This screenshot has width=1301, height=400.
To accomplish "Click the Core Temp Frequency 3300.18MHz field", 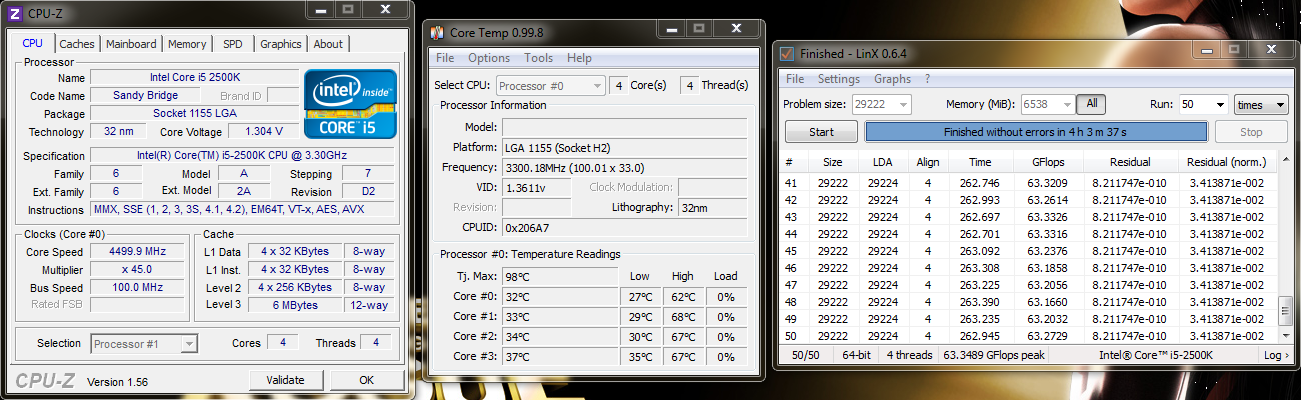I will tap(623, 167).
